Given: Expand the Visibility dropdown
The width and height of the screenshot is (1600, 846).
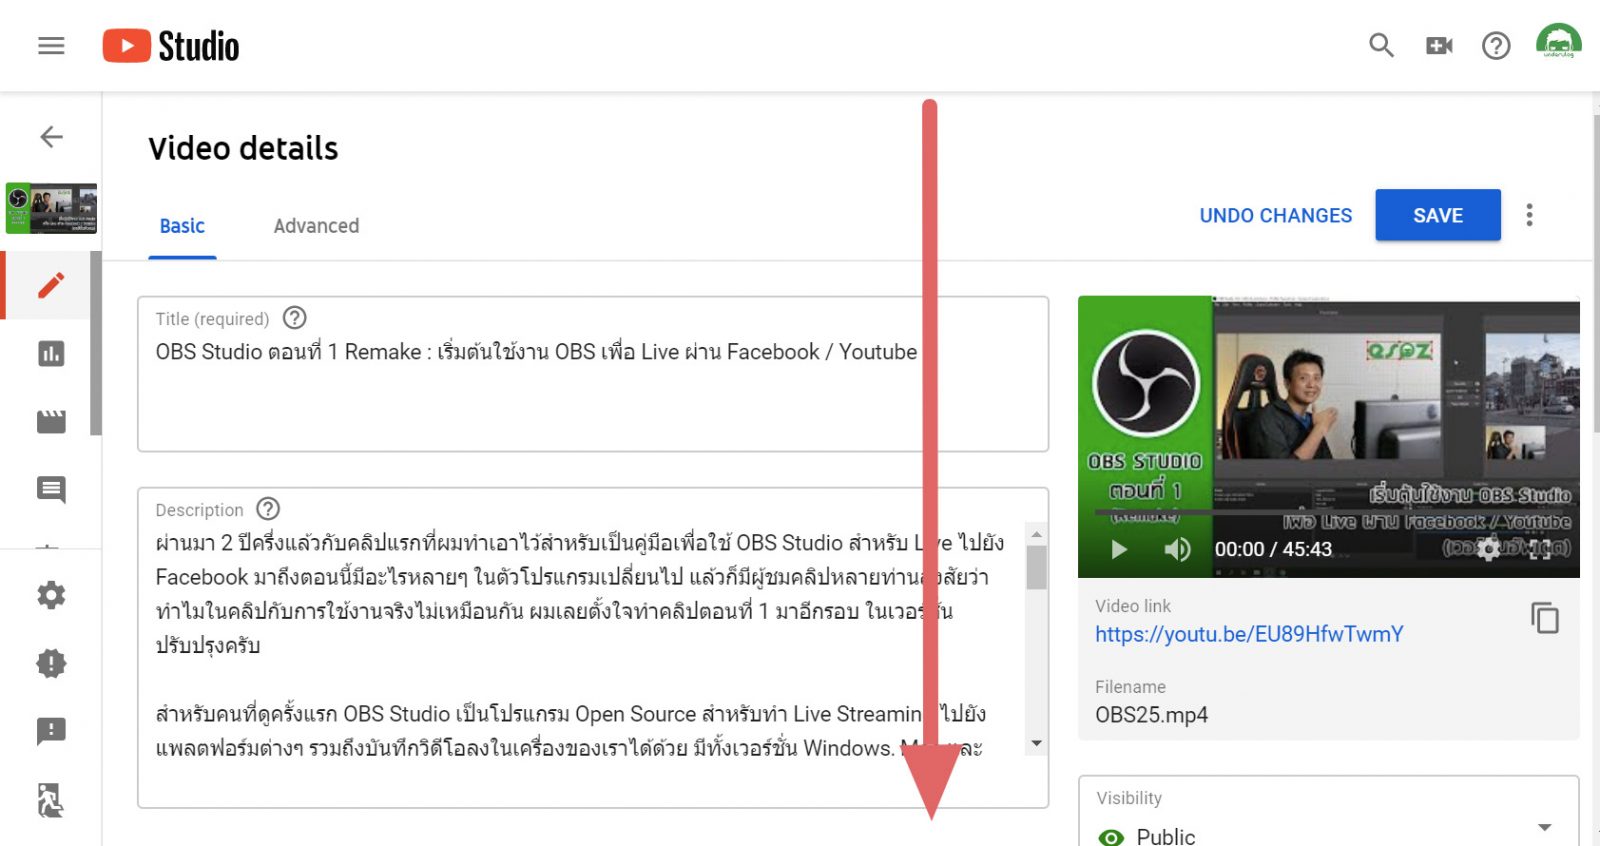Looking at the screenshot, I should coord(1544,827).
